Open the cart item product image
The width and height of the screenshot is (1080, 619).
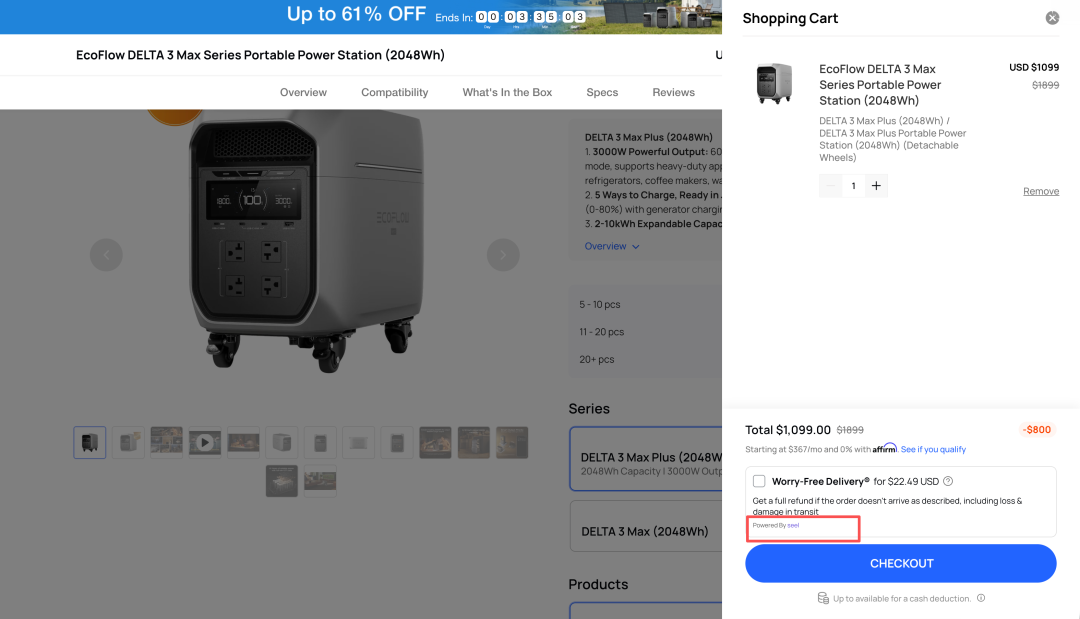774,83
